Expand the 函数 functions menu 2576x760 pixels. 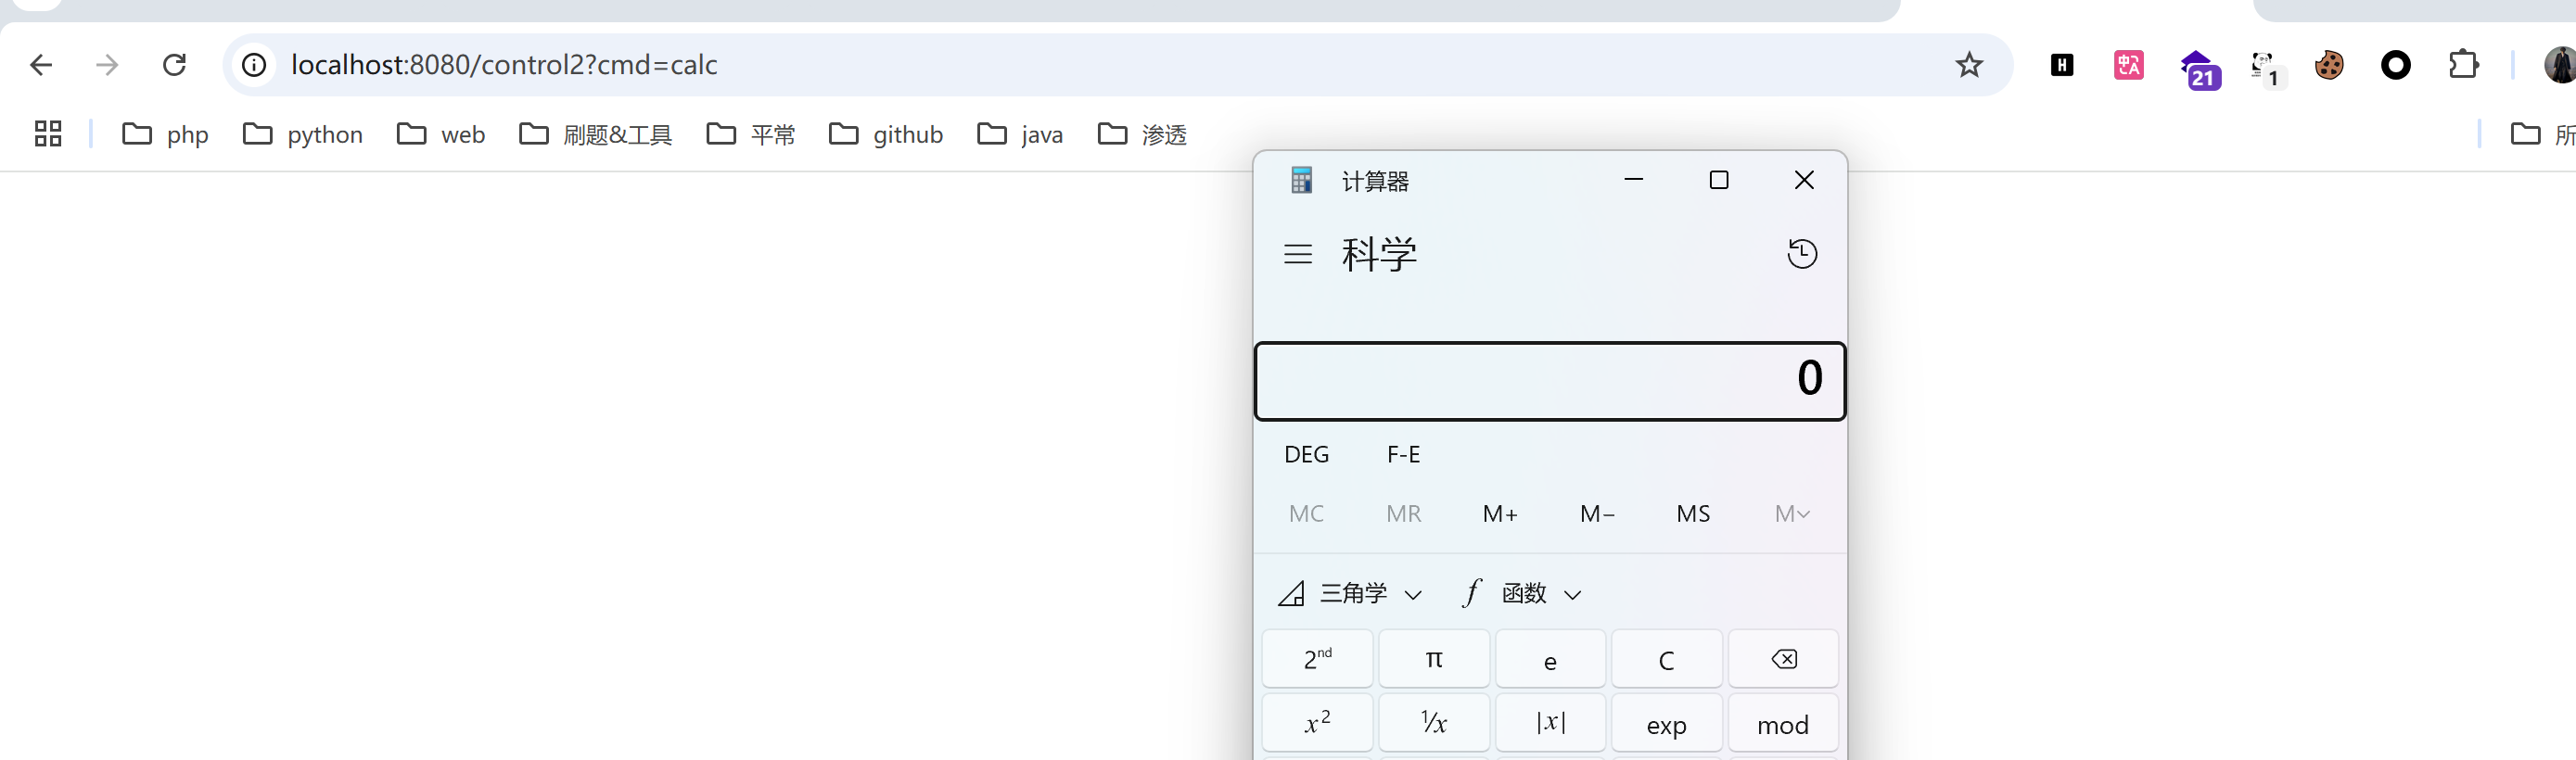tap(1520, 594)
